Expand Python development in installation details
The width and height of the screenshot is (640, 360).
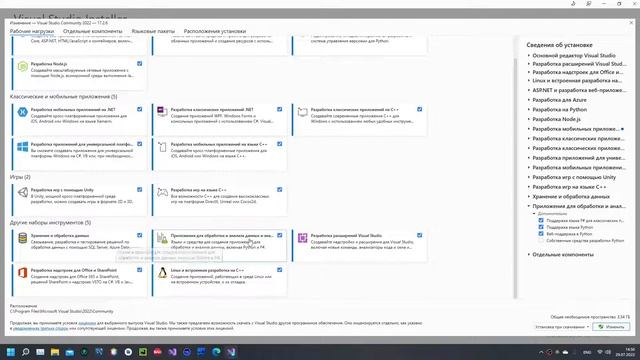pos(529,110)
